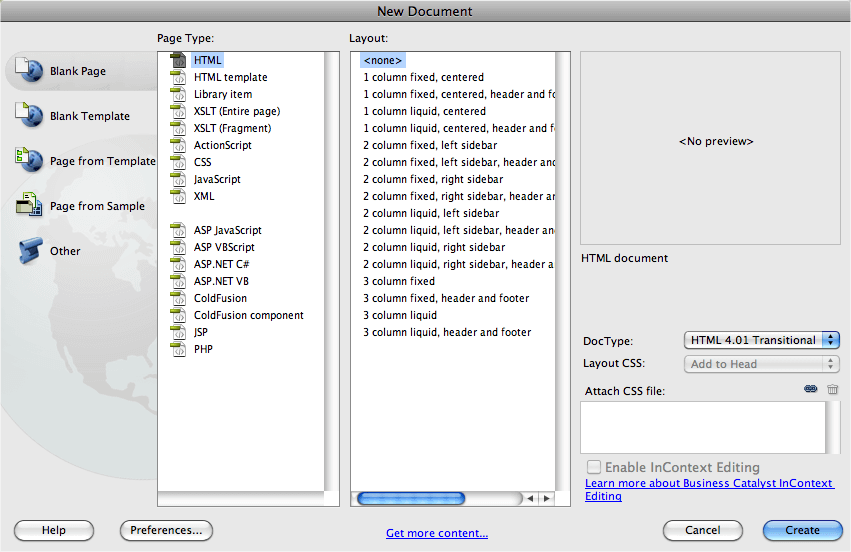Viewport: 851px width, 552px height.
Task: Select the <none> layout
Action: [383, 60]
